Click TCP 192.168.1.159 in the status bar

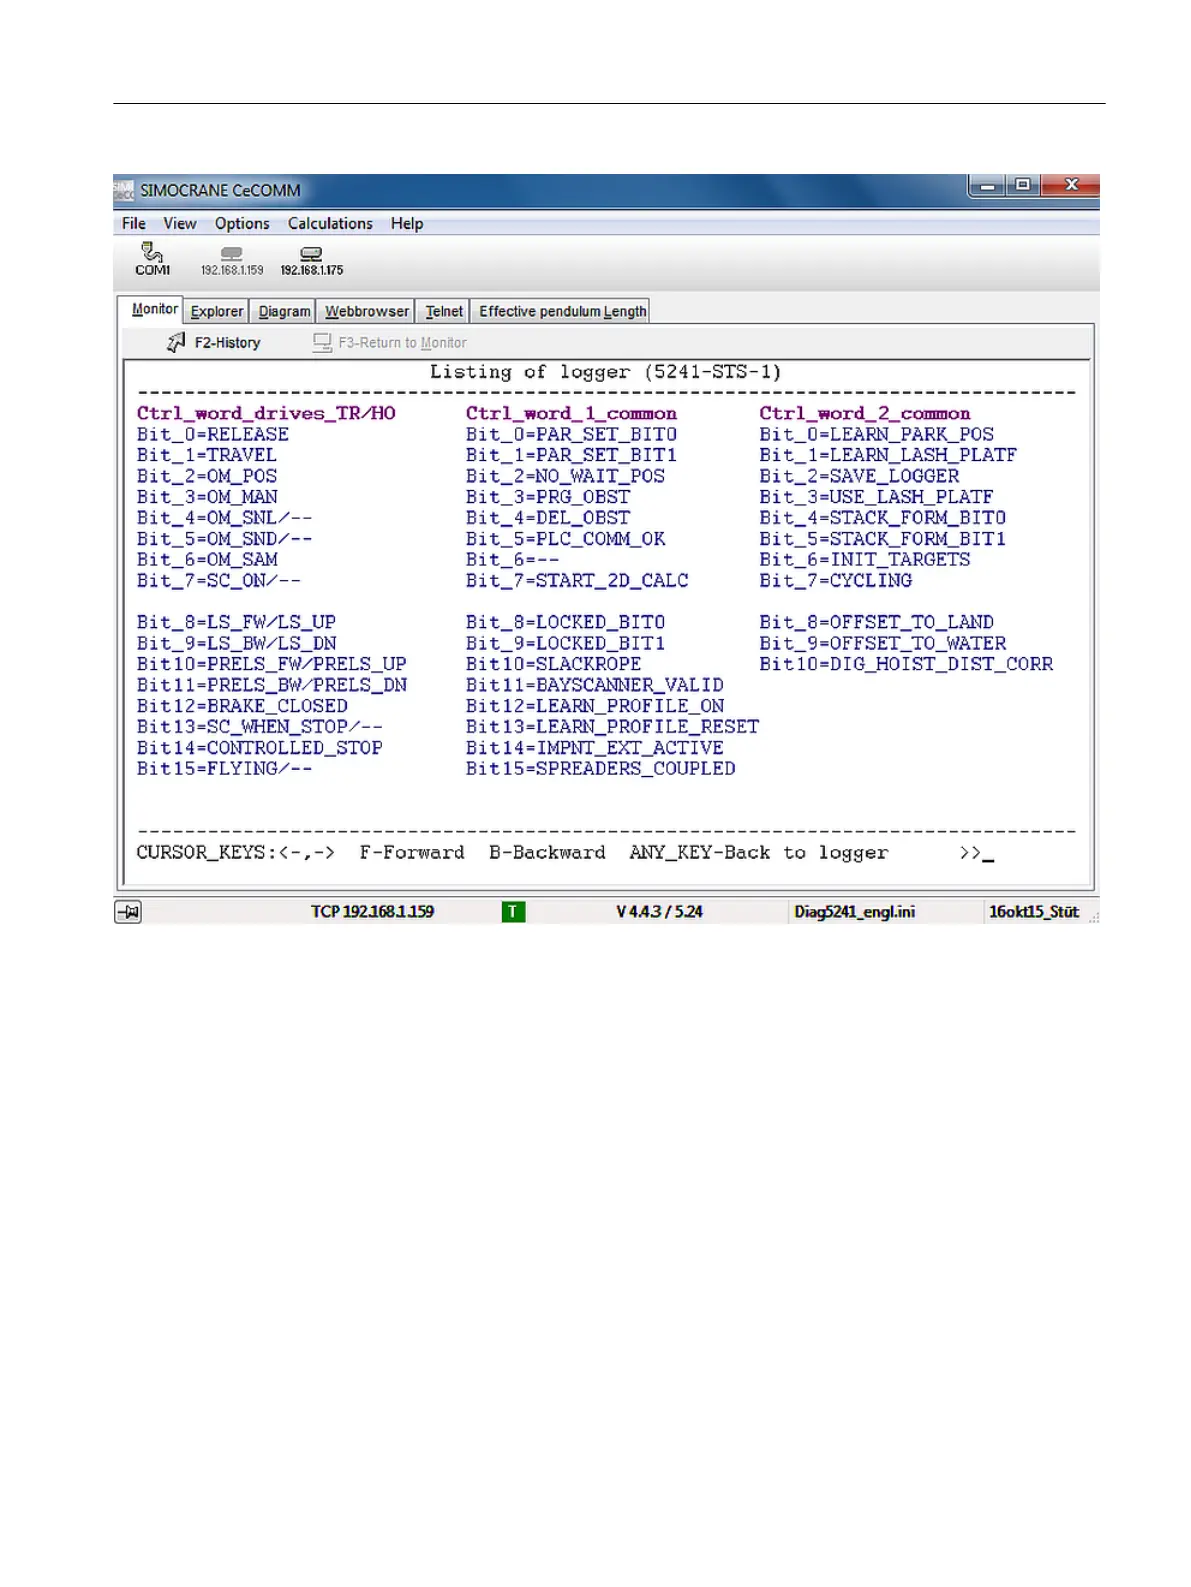372,912
